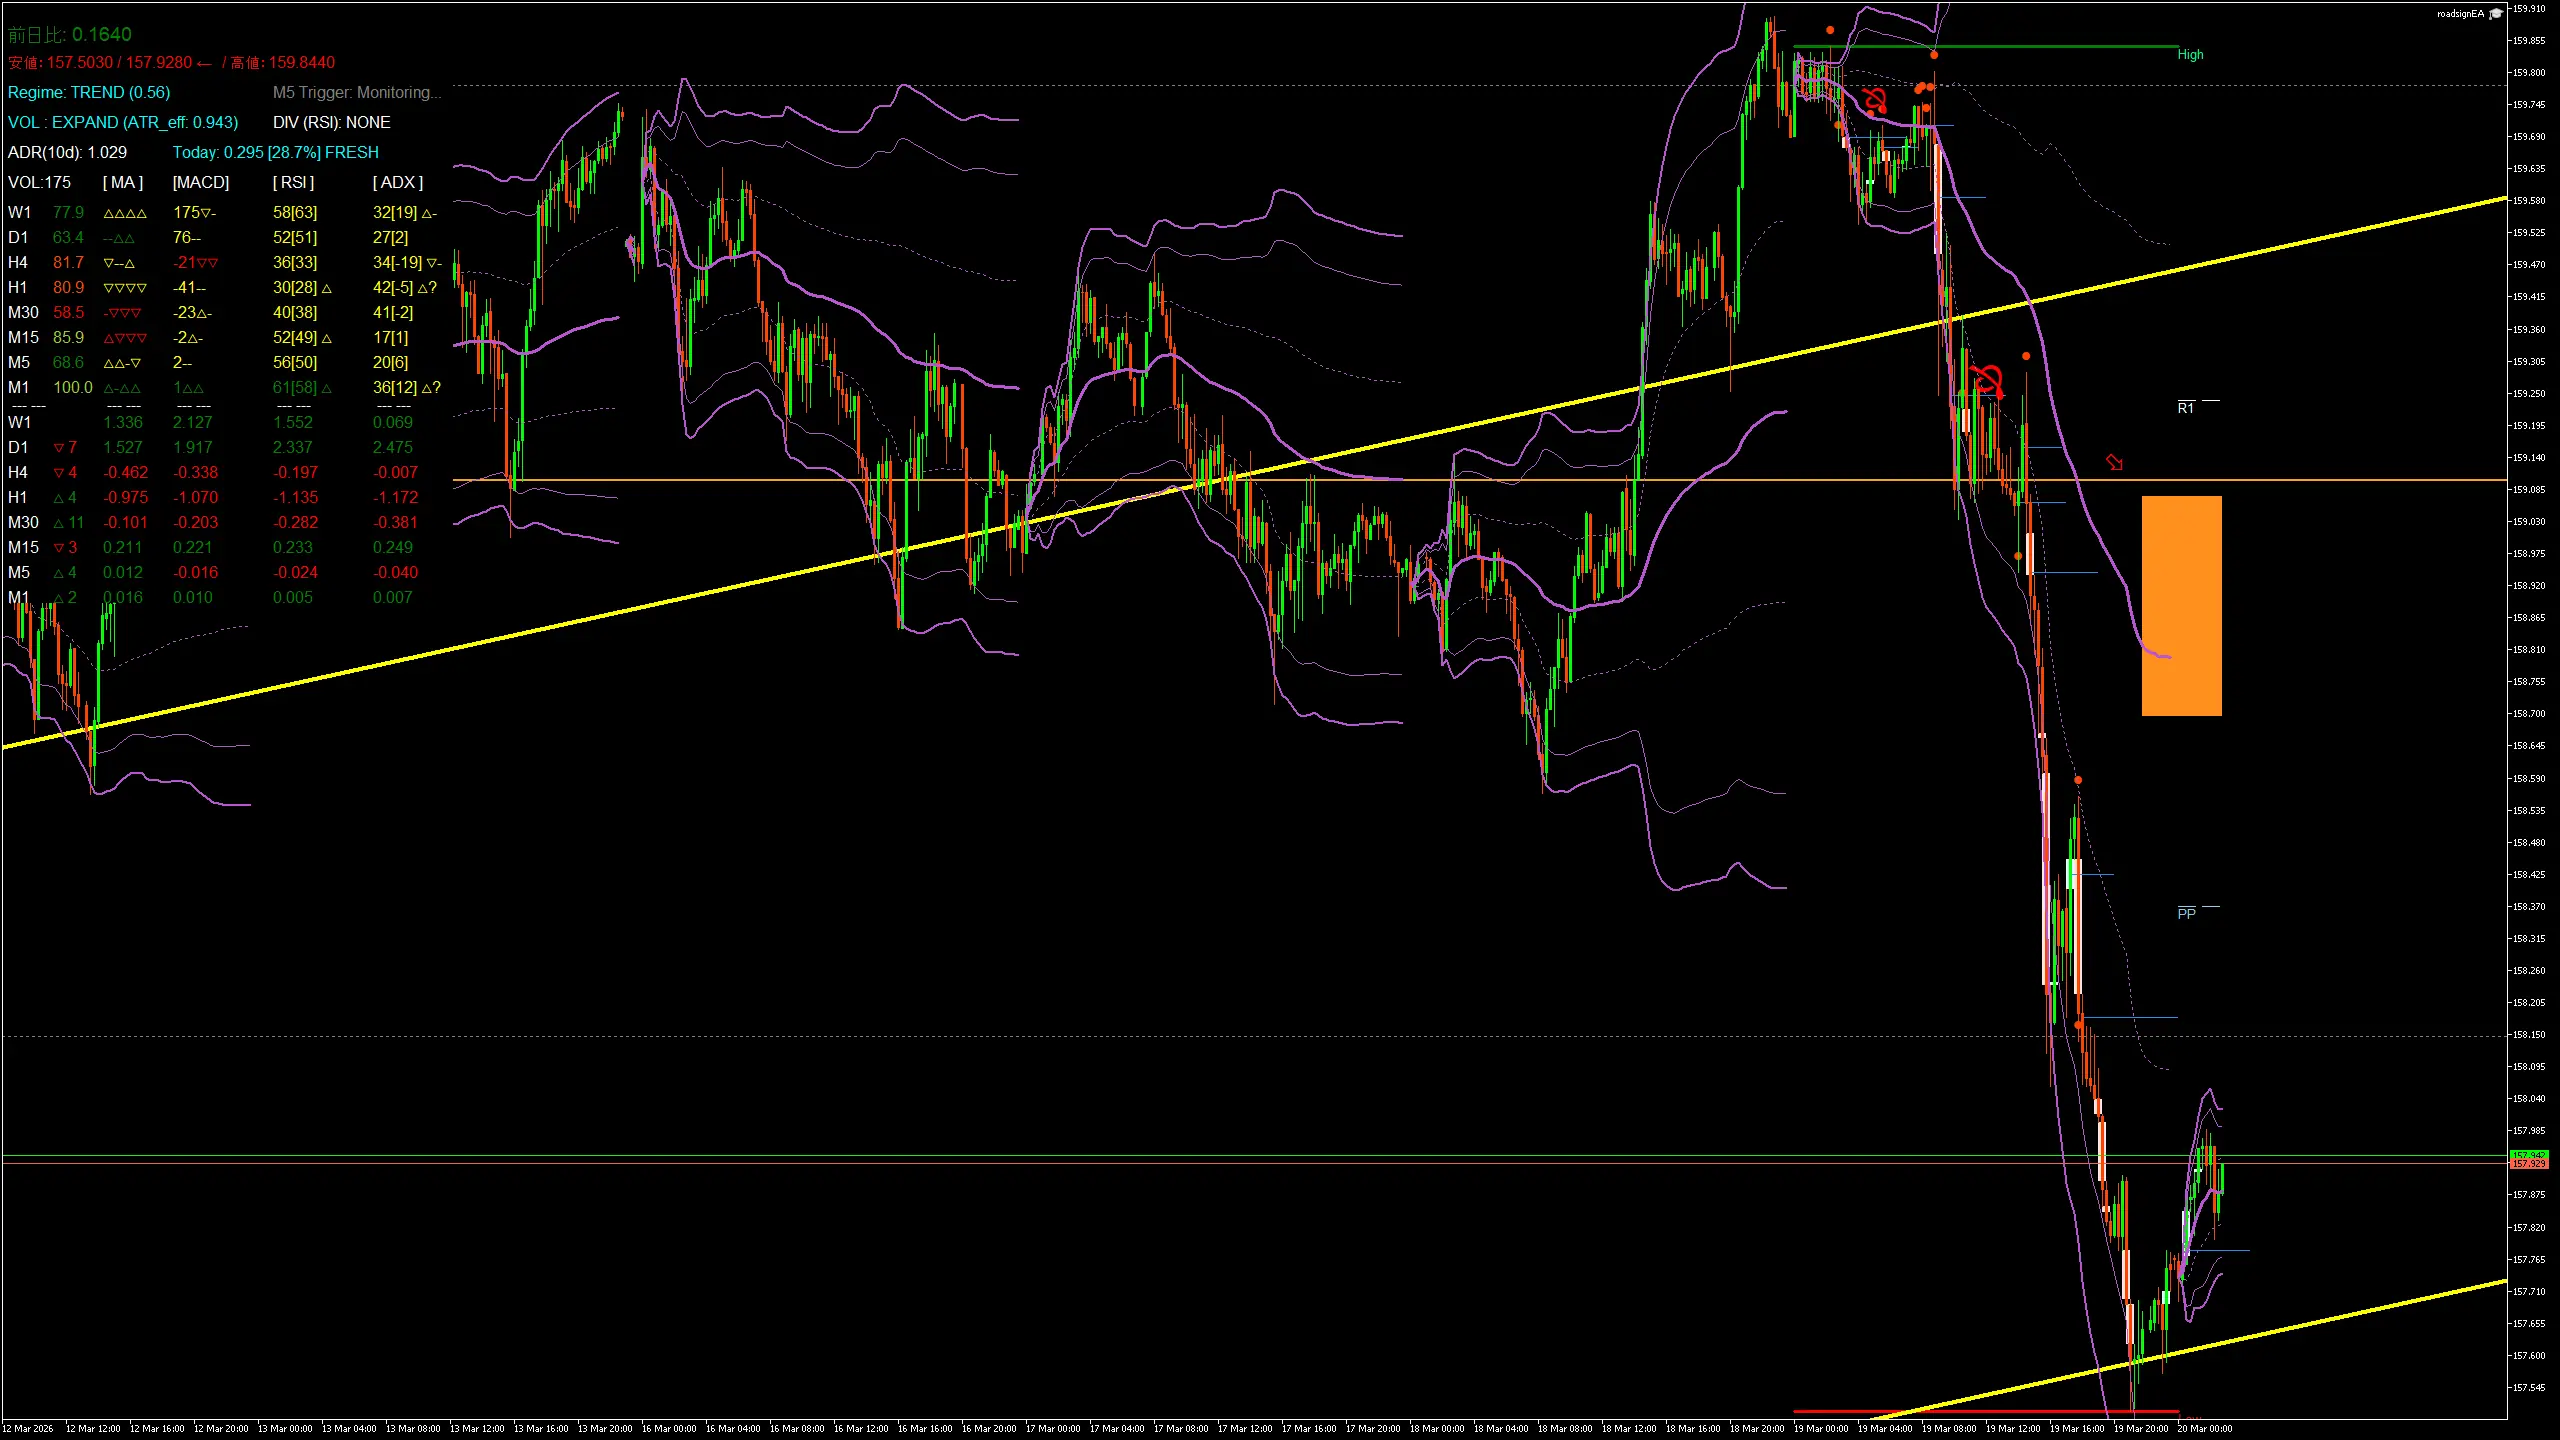
Task: Click the green High level marker label
Action: pyautogui.click(x=2190, y=55)
